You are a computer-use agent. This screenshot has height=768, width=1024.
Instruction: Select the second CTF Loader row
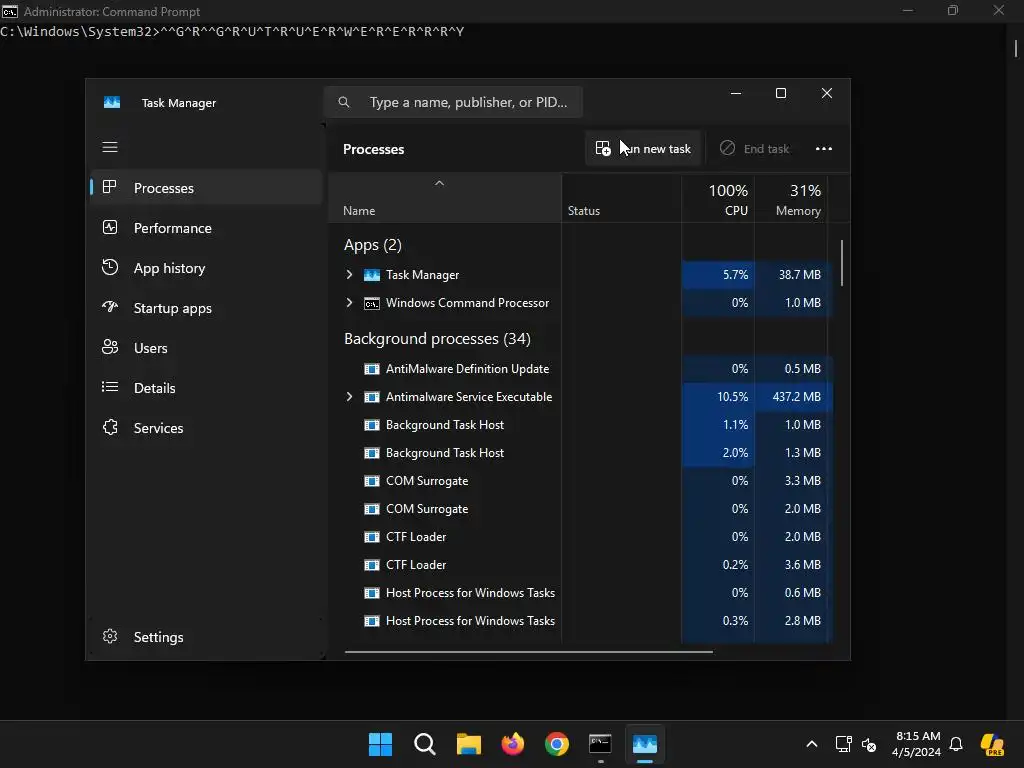[581, 565]
